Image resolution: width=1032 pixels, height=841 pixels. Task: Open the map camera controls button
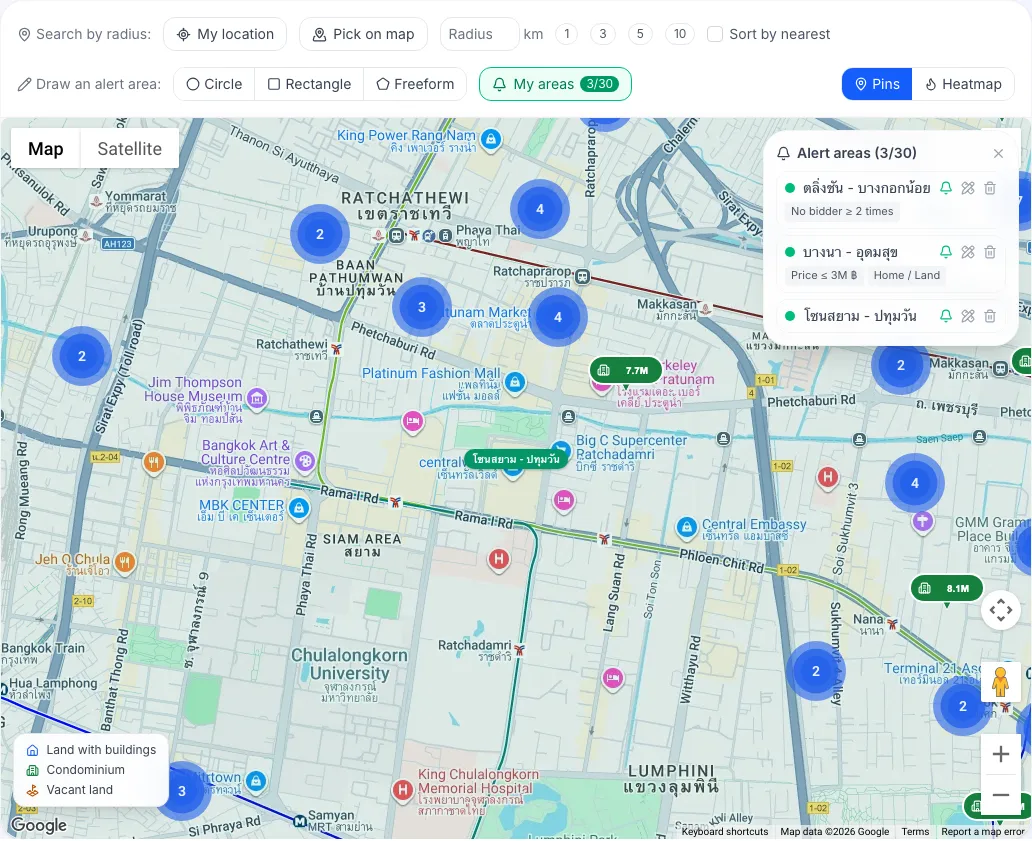pyautogui.click(x=1000, y=610)
